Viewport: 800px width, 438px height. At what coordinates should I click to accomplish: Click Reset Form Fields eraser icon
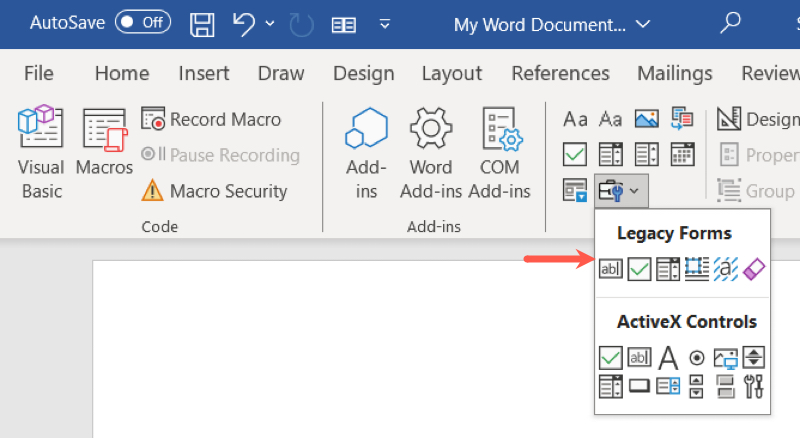[754, 269]
